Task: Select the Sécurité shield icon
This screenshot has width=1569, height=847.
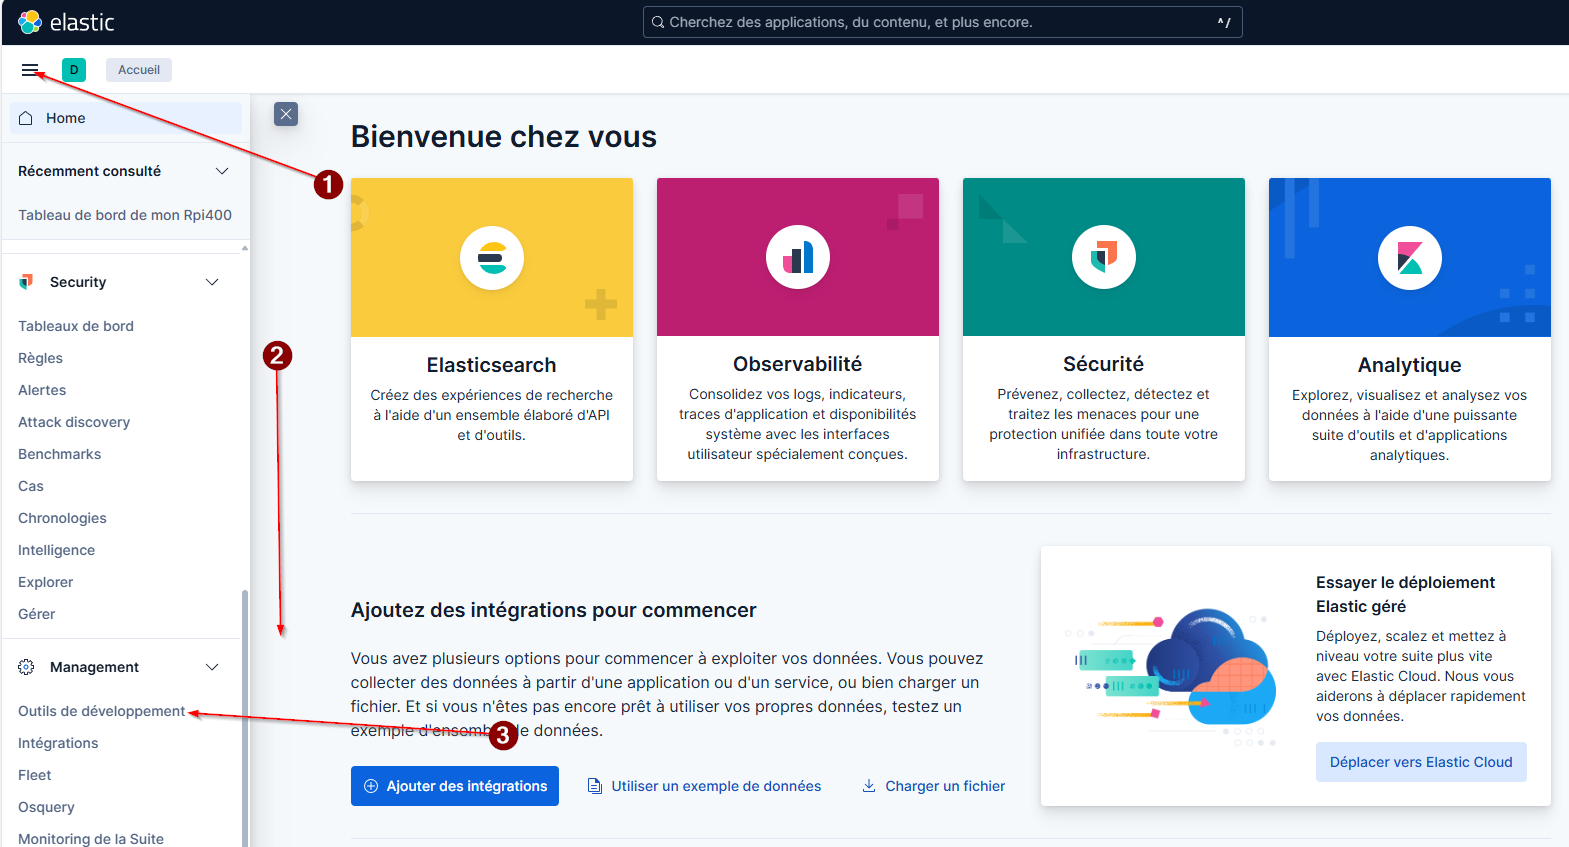Action: pos(1104,258)
